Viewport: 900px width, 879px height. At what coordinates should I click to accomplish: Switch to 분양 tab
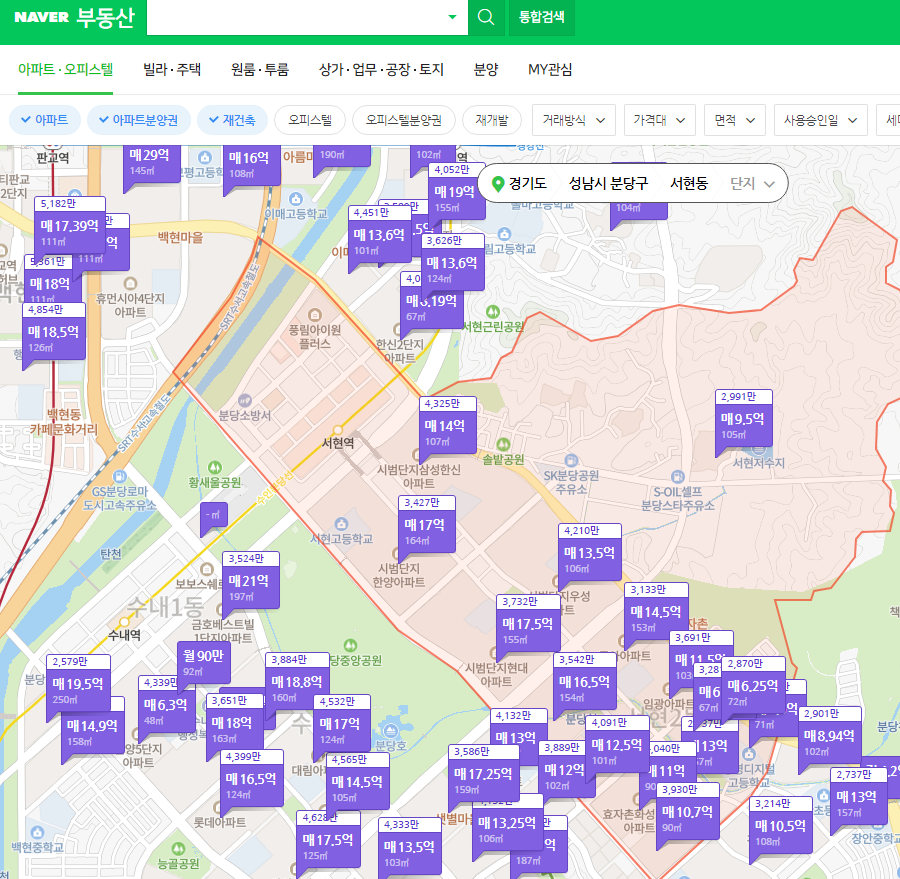pos(486,69)
